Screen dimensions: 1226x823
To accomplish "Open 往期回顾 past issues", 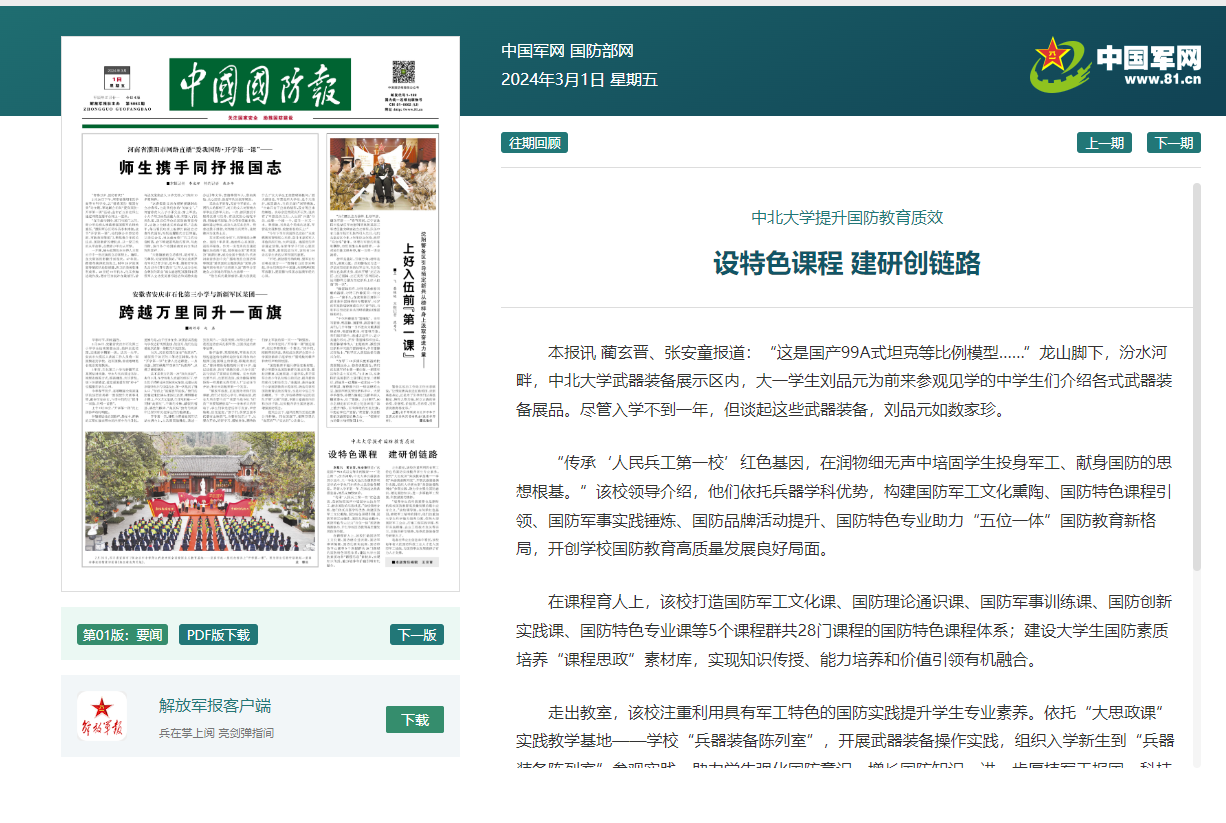I will coord(534,143).
